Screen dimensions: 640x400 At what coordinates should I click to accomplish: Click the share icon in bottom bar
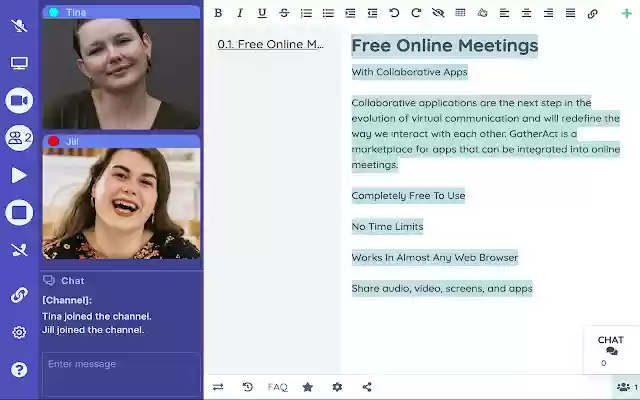pos(367,387)
